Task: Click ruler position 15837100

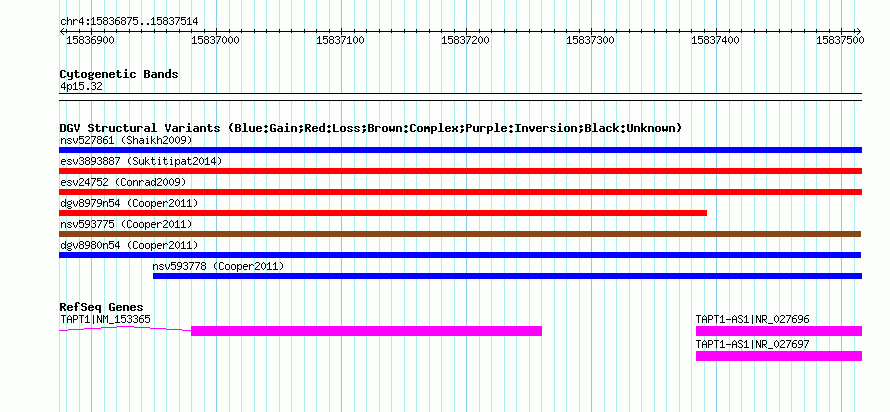Action: 340,40
